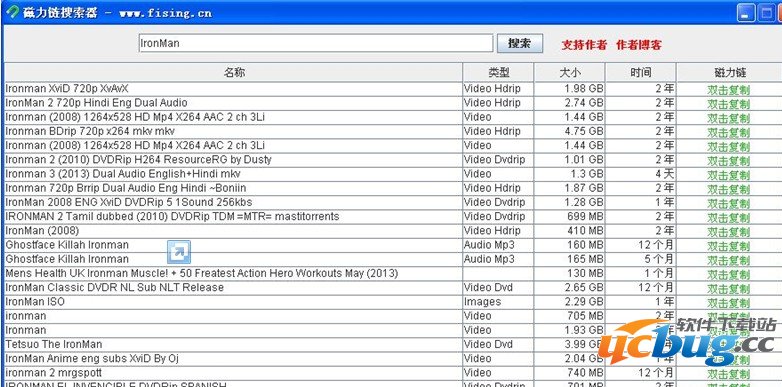This screenshot has width=782, height=387.
Task: Select row IronMan ISO
Action: [393, 302]
